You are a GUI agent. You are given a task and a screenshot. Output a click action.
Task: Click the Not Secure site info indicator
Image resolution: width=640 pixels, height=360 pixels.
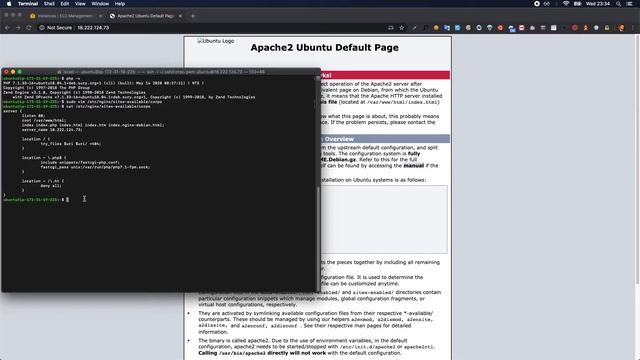tap(56, 28)
